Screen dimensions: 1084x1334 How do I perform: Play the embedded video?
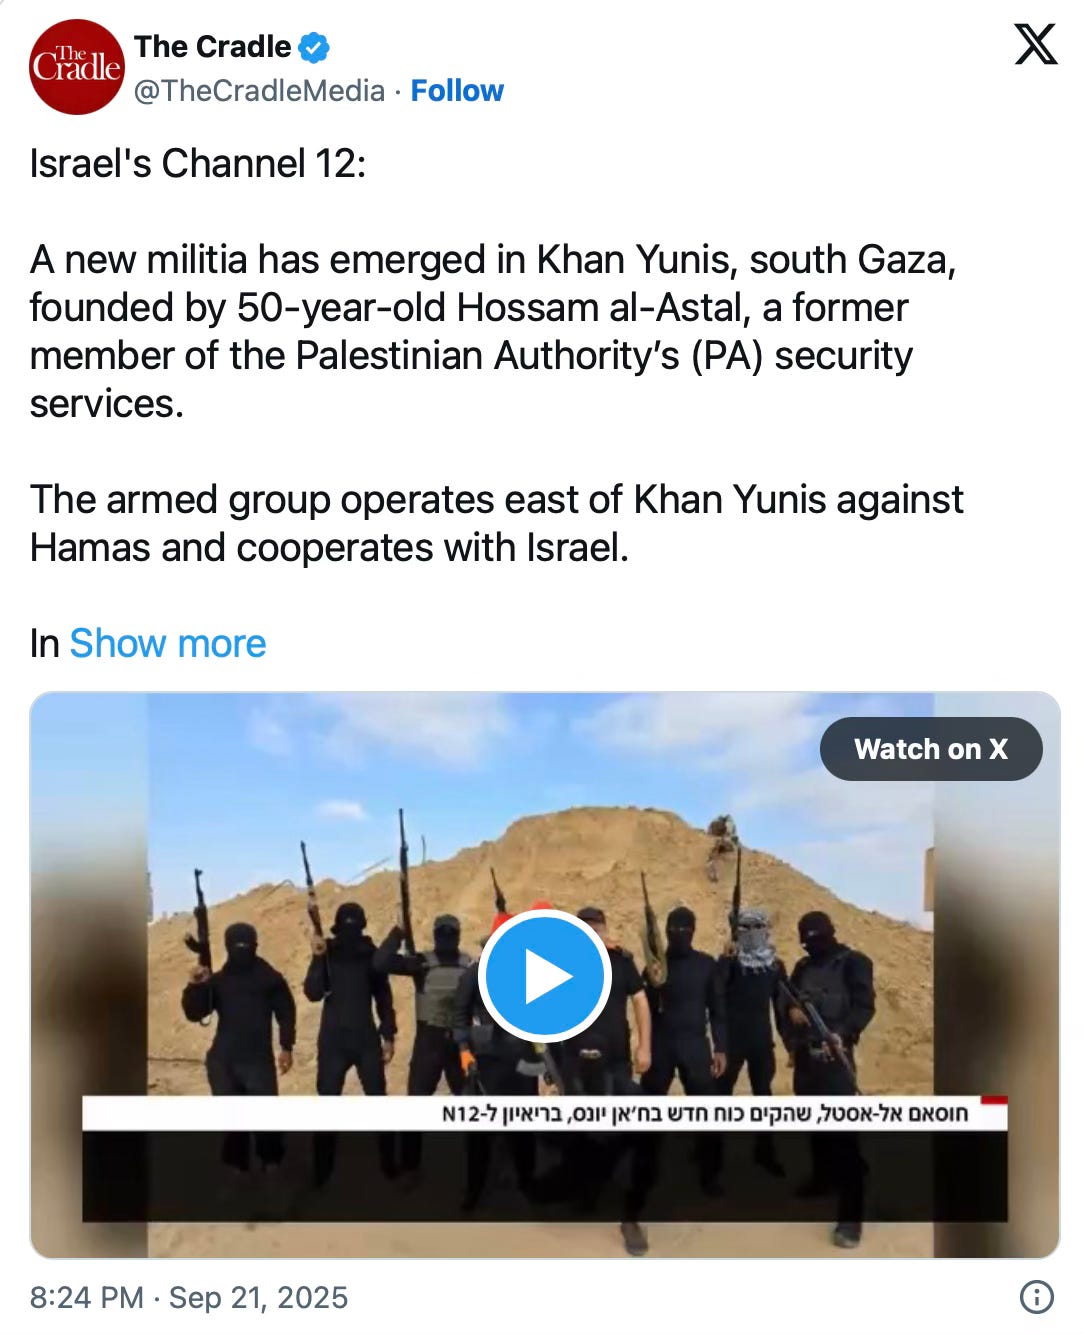(545, 976)
